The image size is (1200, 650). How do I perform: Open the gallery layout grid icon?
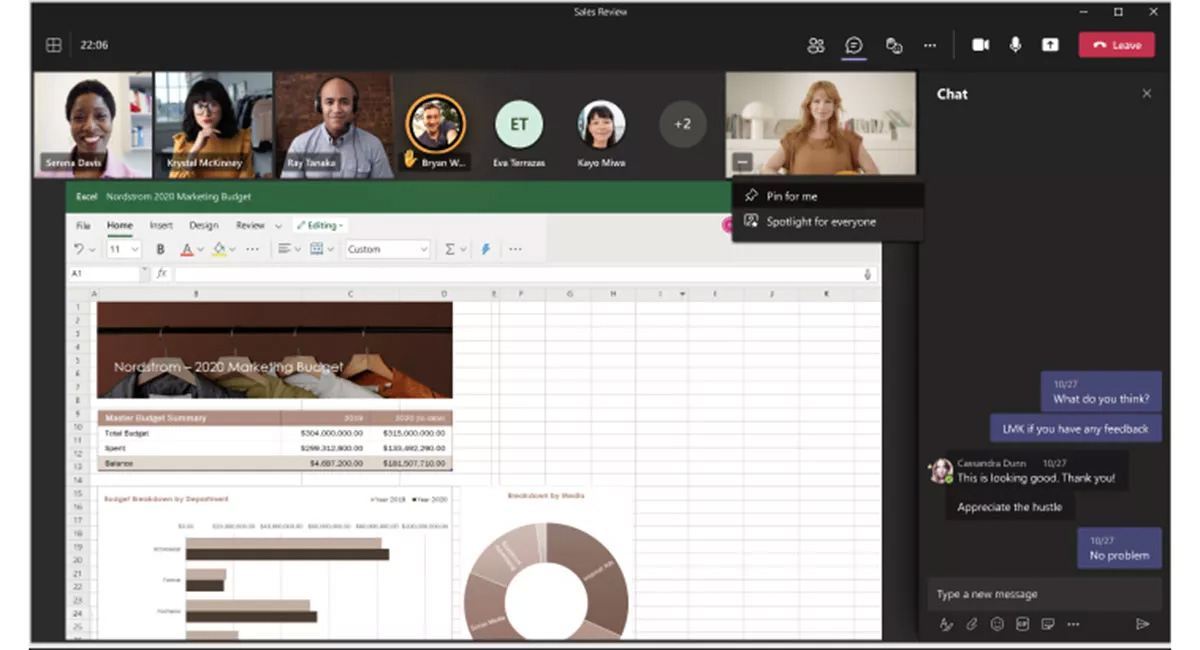(x=54, y=45)
